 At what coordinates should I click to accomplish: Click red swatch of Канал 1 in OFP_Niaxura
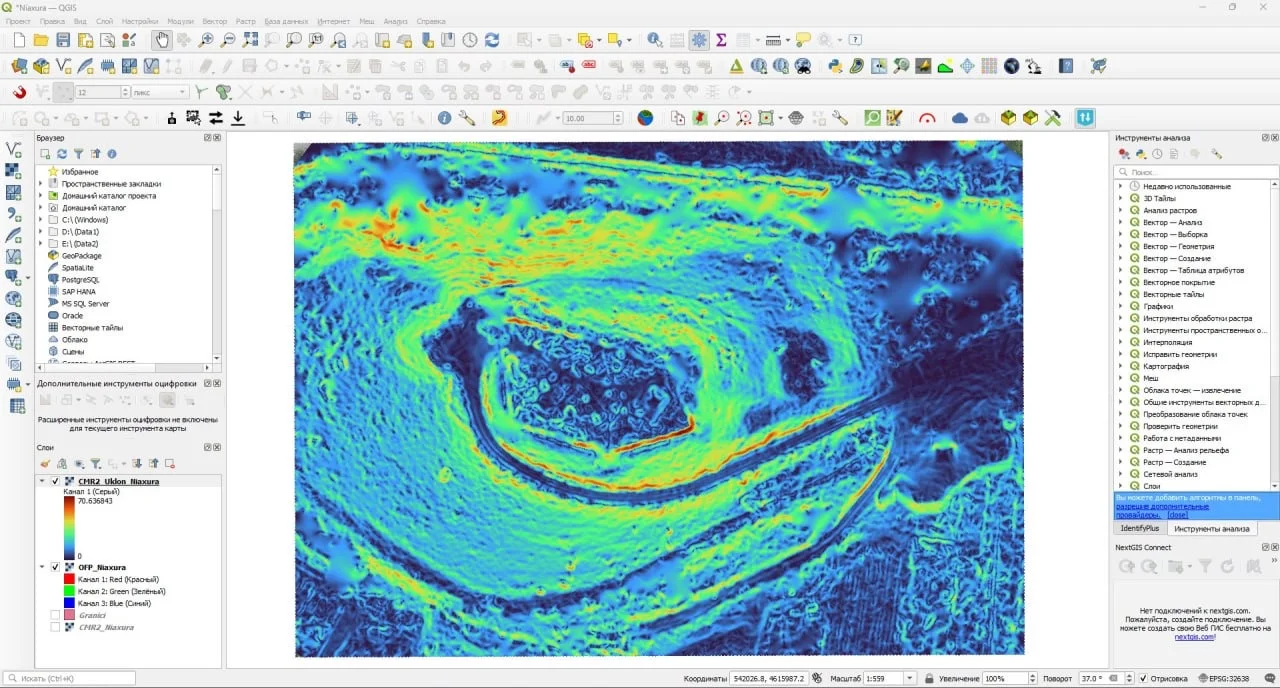pos(68,578)
